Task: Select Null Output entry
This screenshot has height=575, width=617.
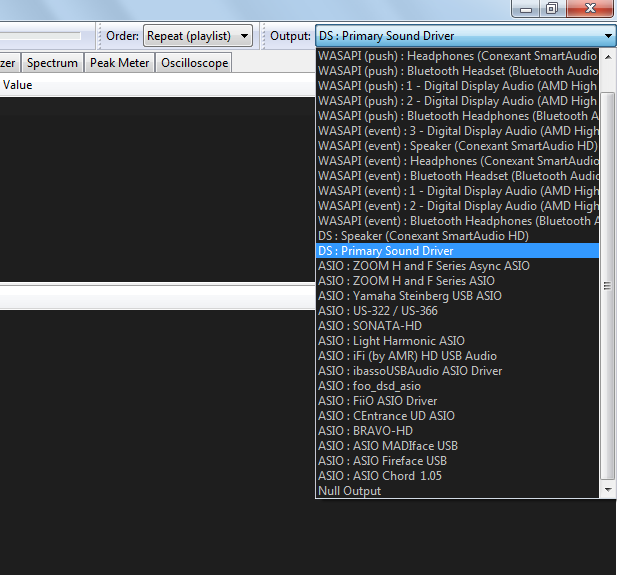Action: click(458, 490)
